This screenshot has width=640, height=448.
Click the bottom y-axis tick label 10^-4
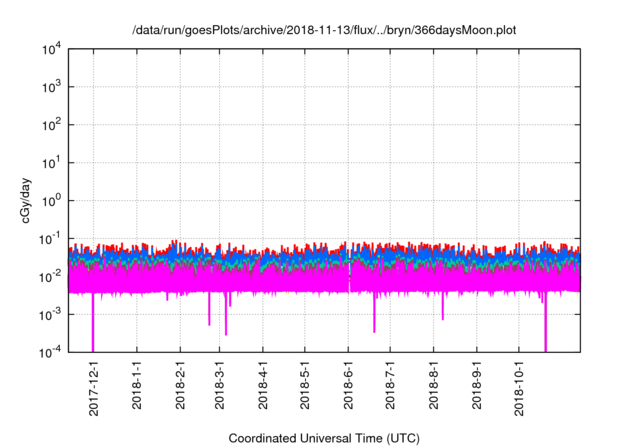[50, 352]
